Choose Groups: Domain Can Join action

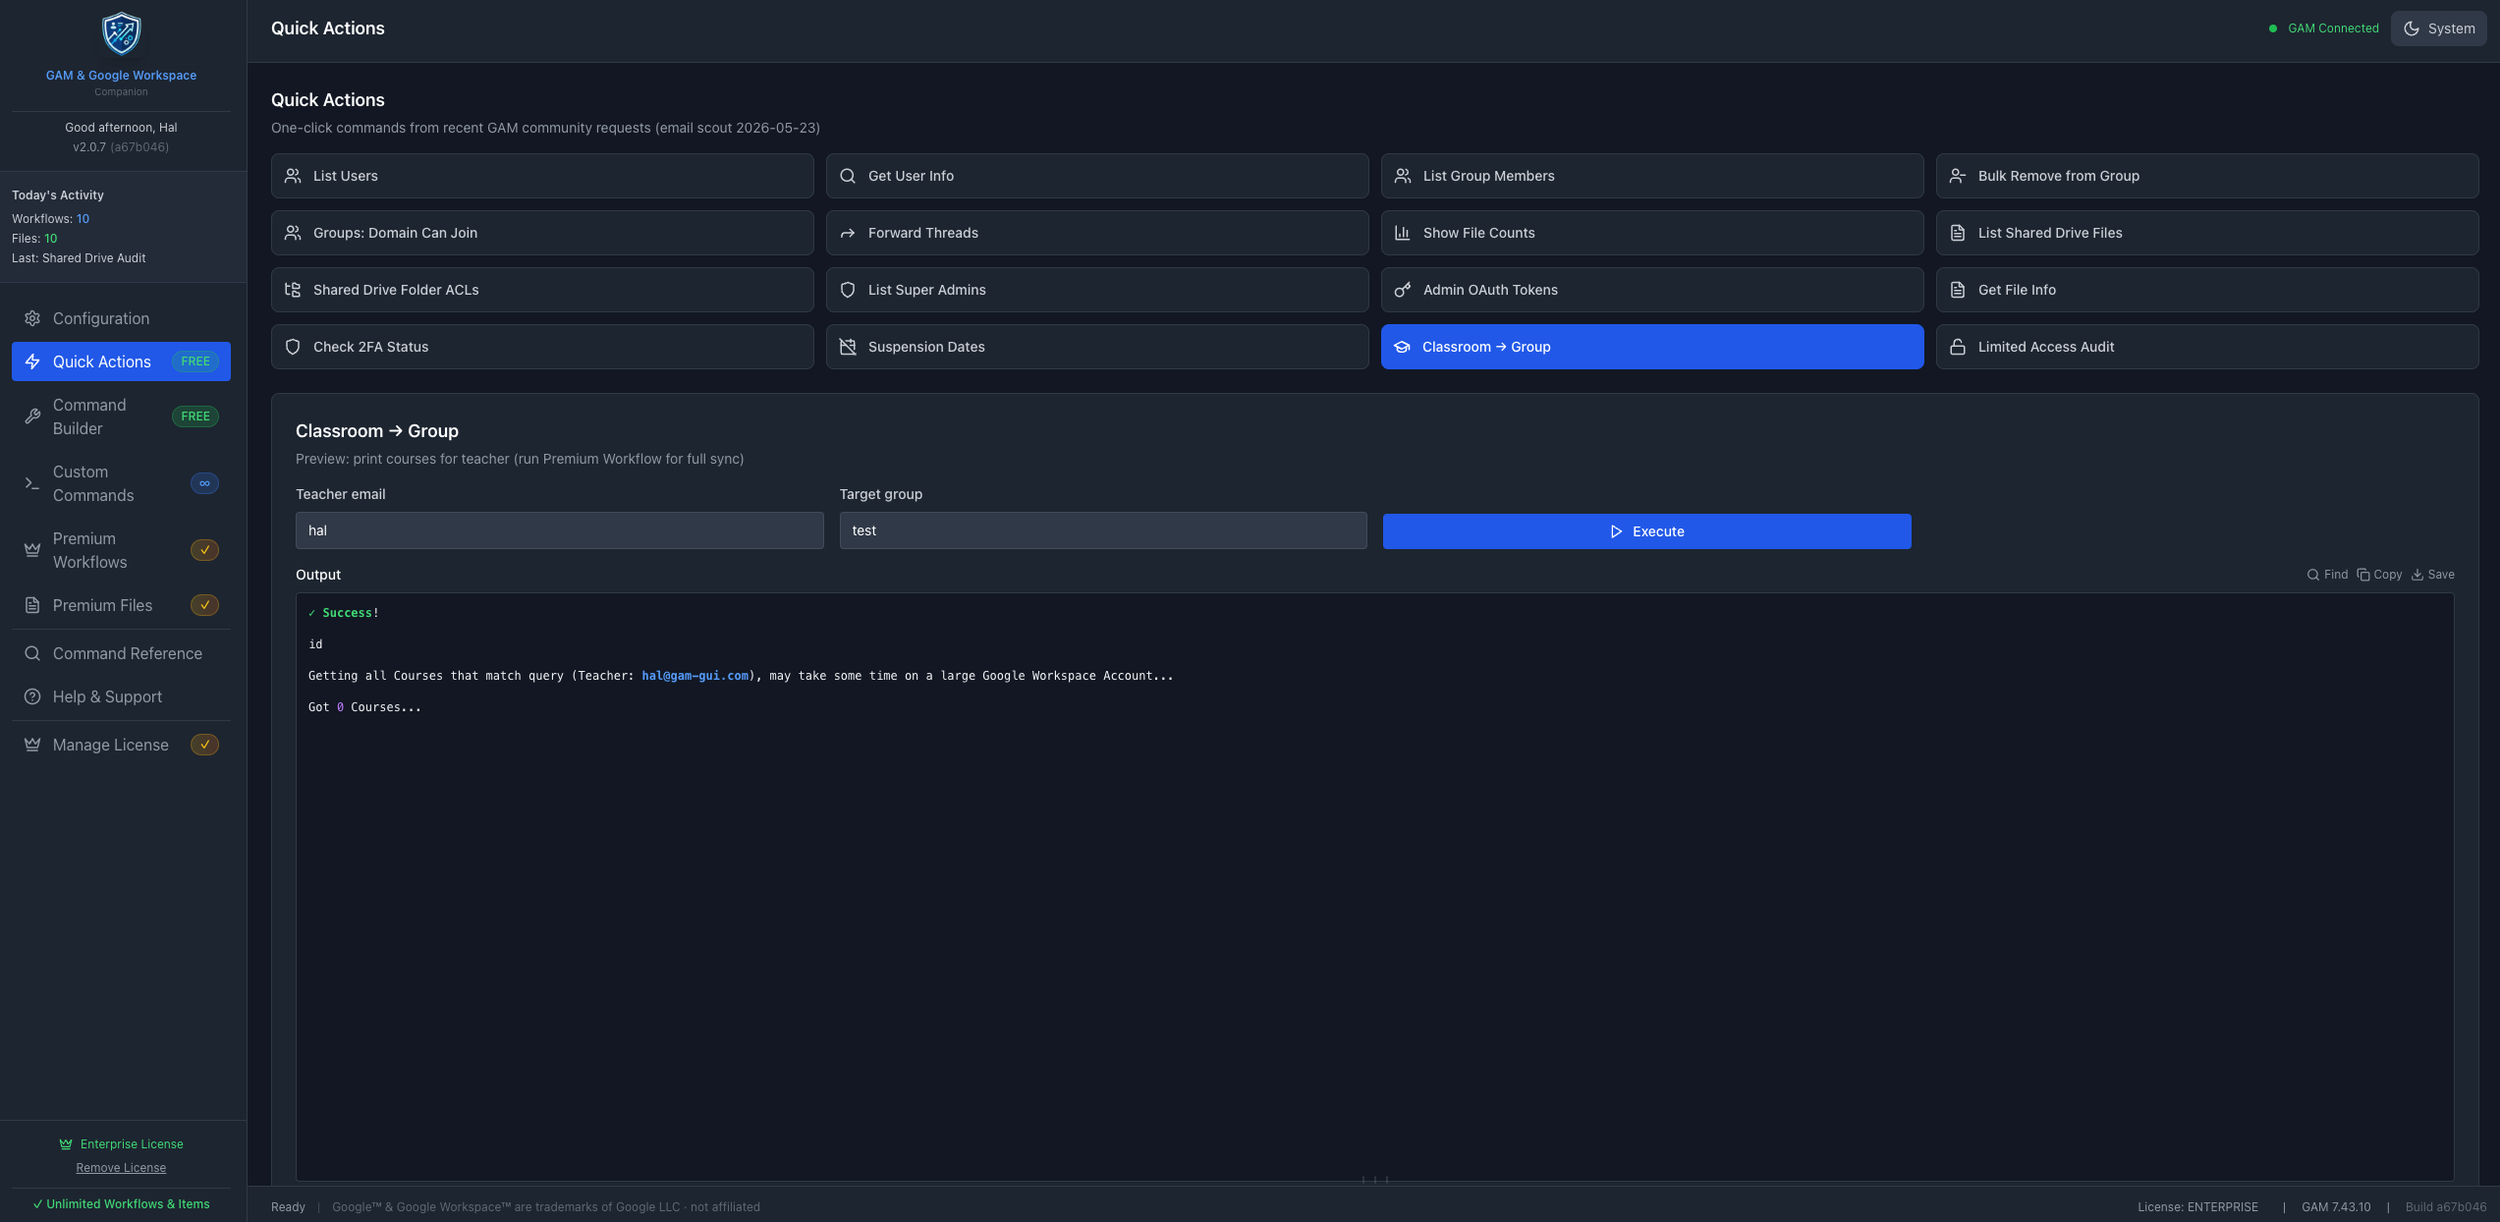point(542,233)
